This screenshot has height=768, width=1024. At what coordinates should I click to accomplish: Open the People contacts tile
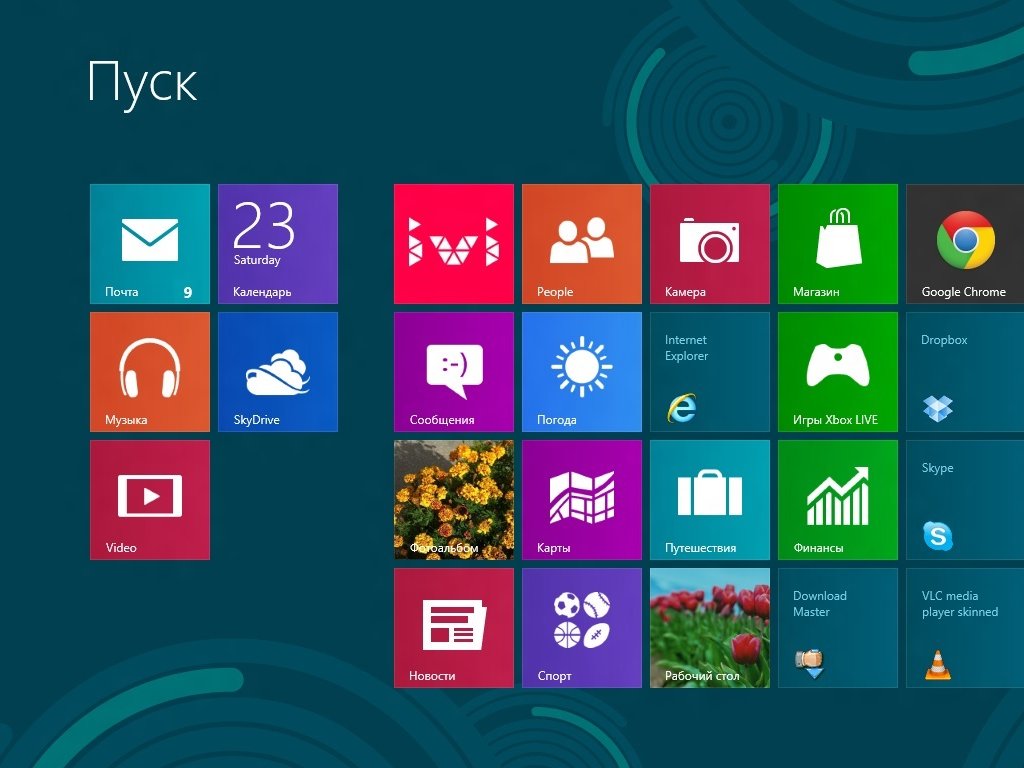coord(582,244)
